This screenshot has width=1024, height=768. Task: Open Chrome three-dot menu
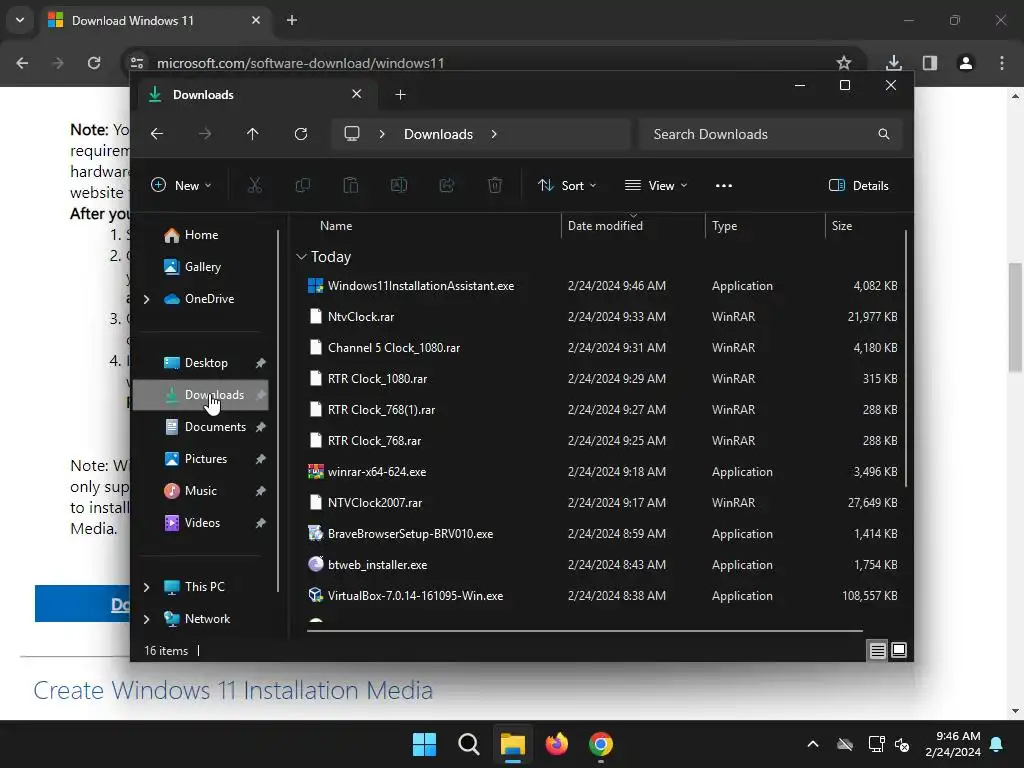coord(1002,63)
